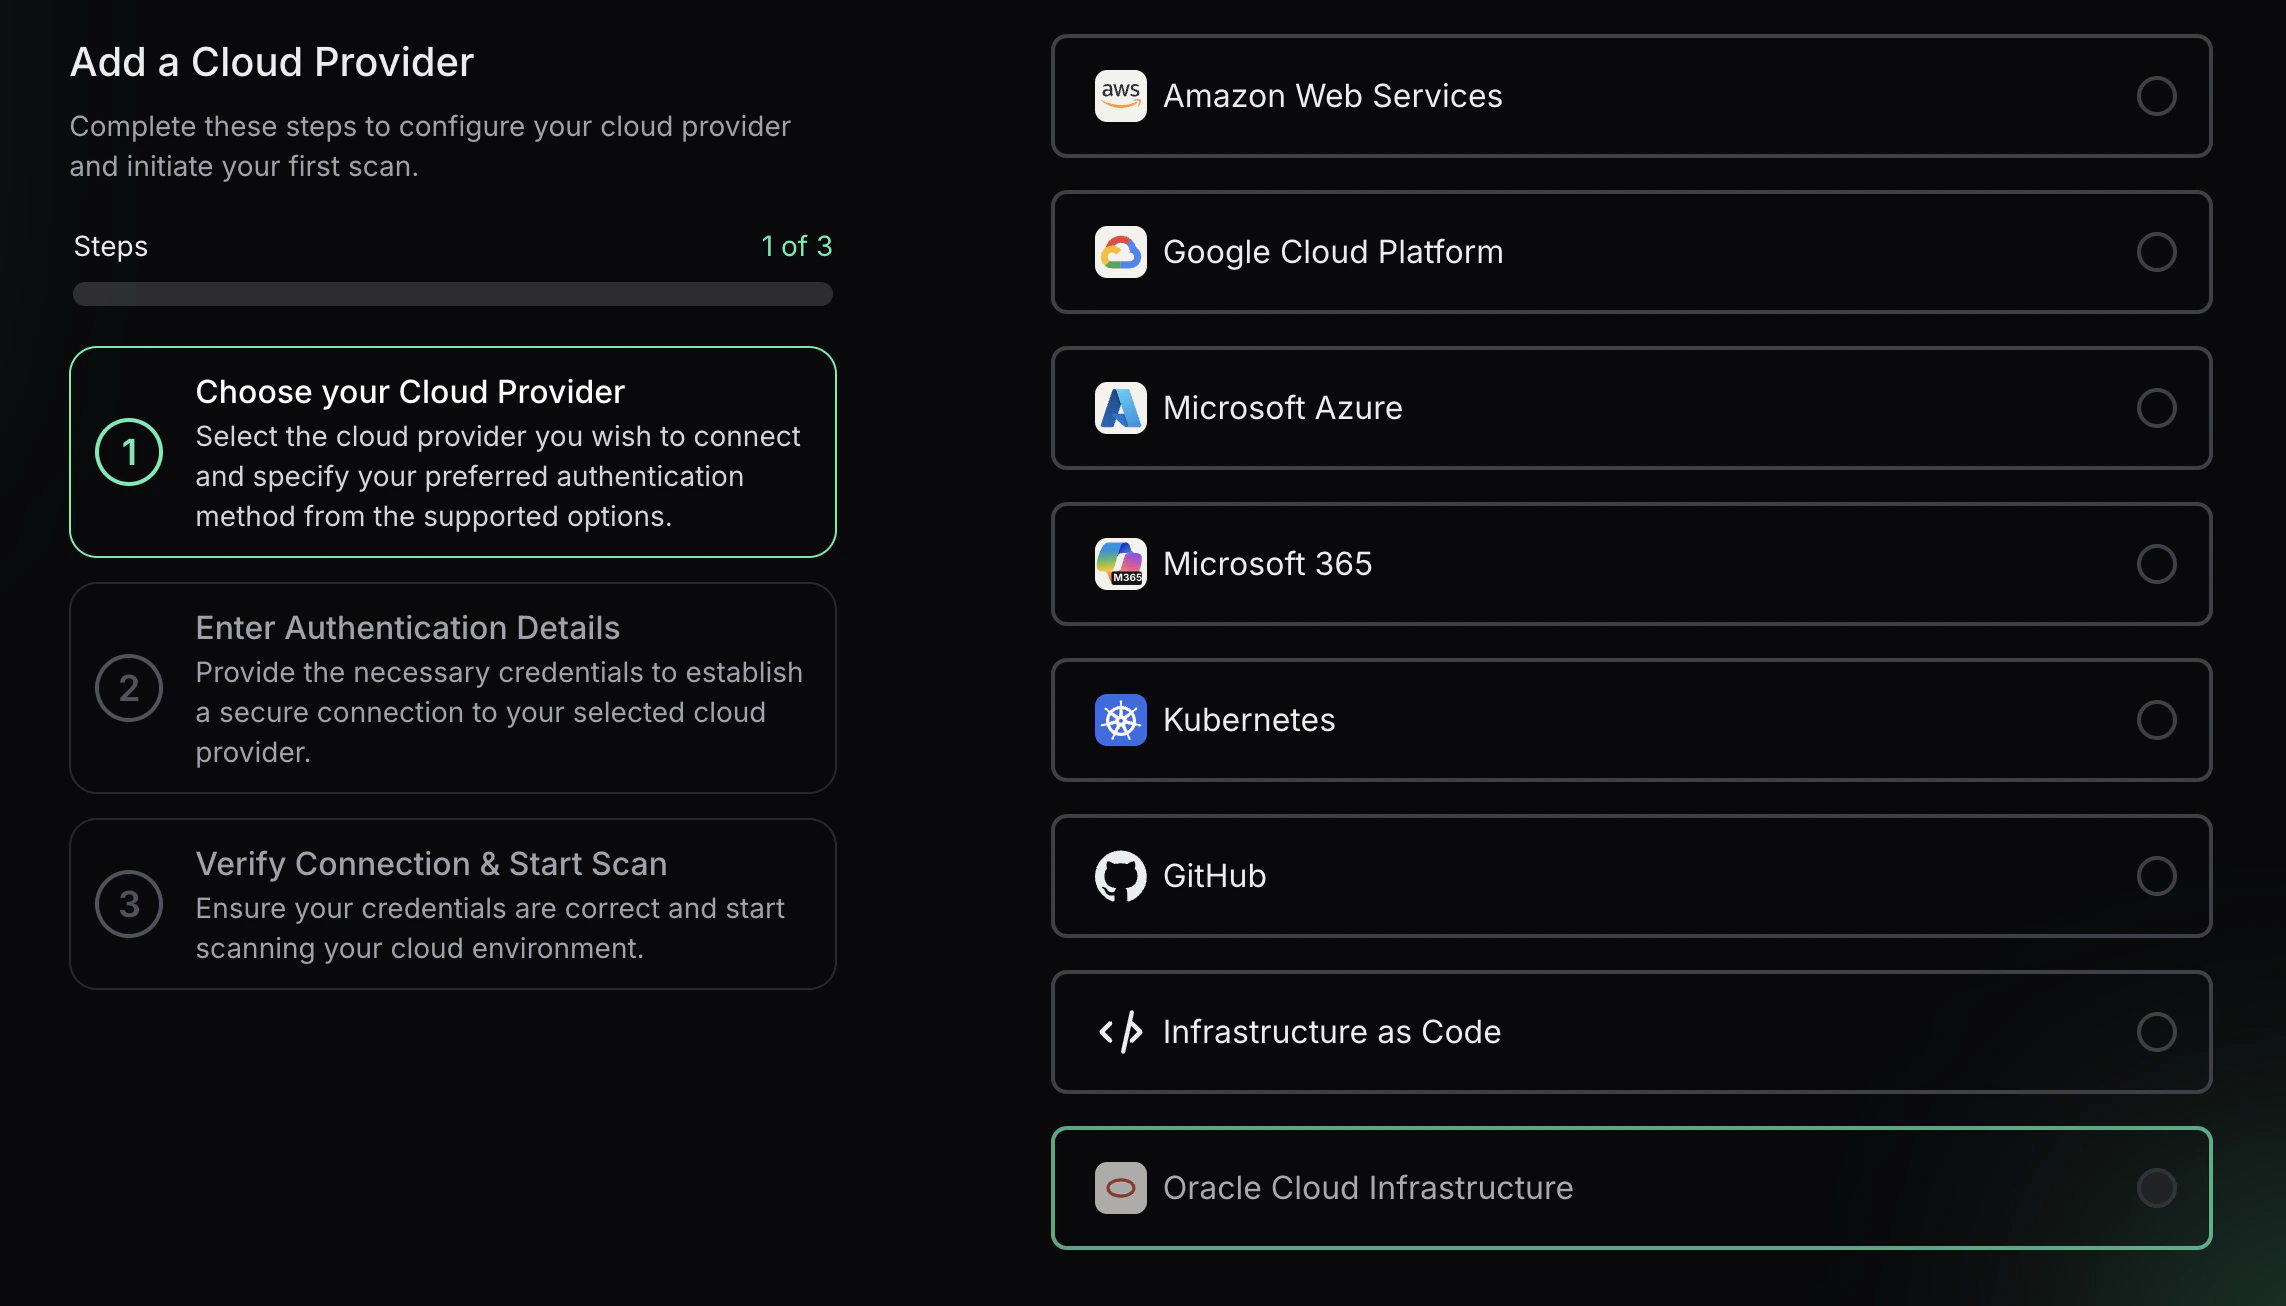This screenshot has height=1306, width=2286.
Task: Click the AWS logo icon
Action: tap(1120, 95)
